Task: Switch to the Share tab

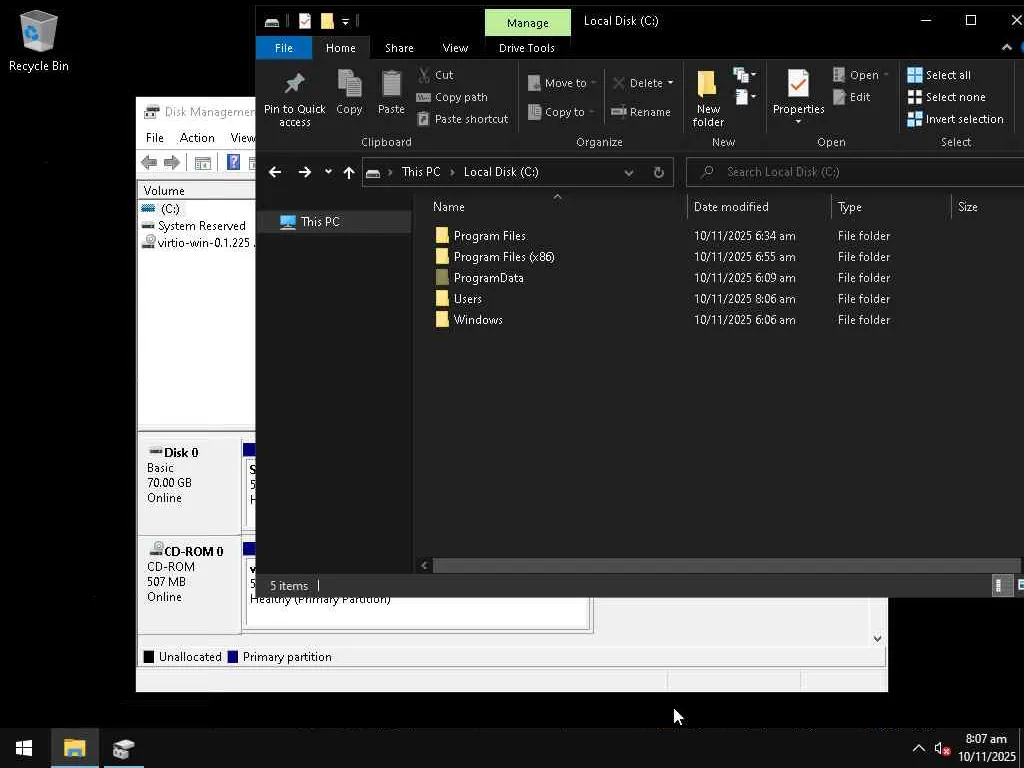Action: [399, 48]
